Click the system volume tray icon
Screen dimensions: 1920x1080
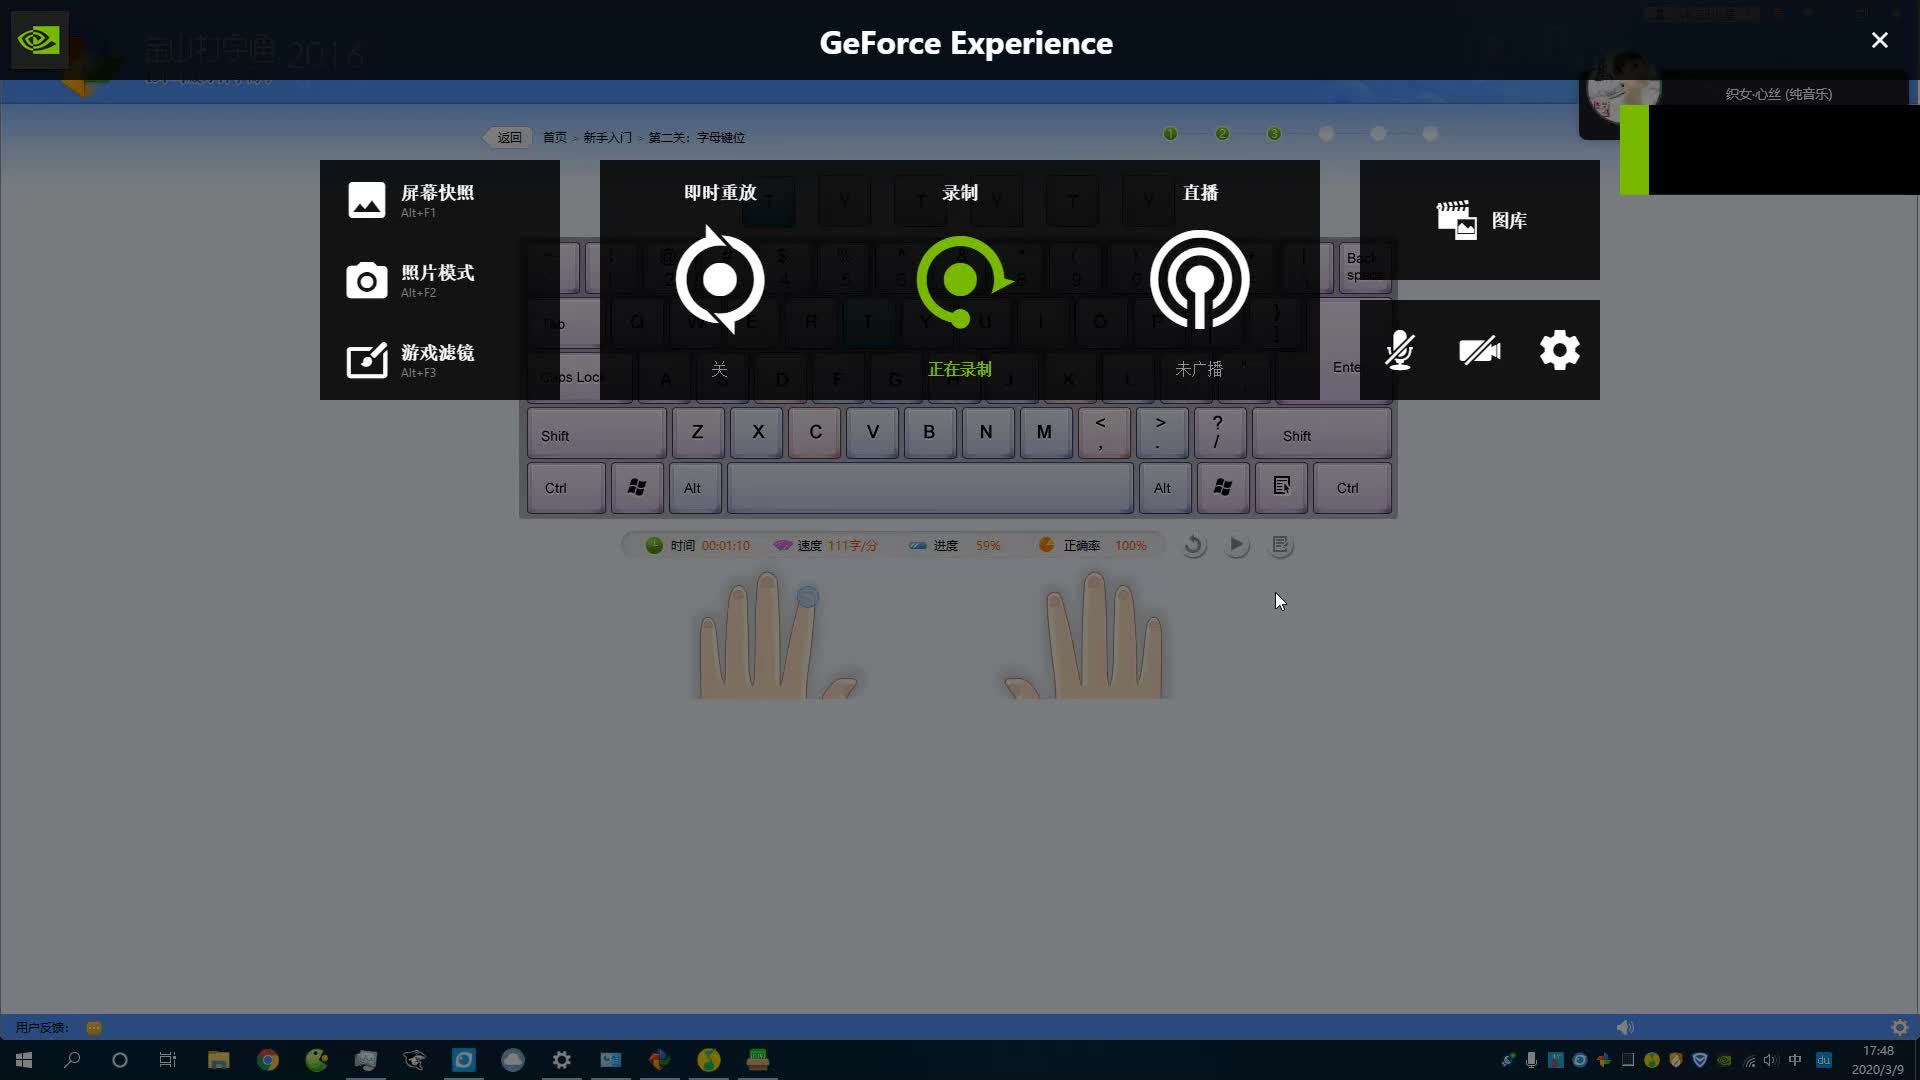coord(1771,1060)
